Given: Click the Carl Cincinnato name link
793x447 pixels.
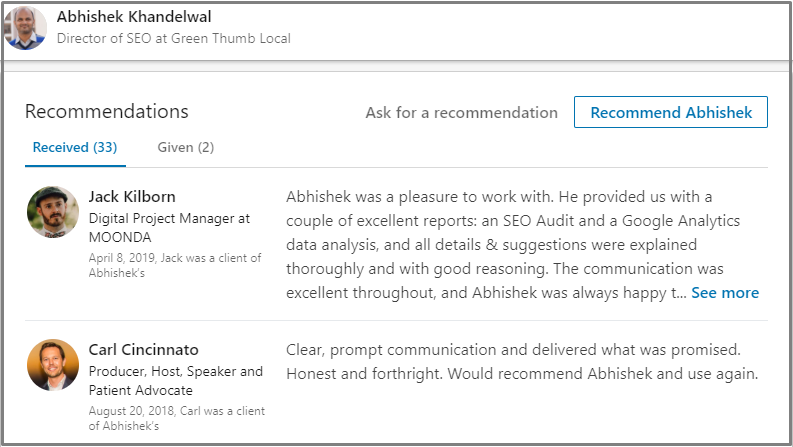Looking at the screenshot, I should tap(143, 350).
